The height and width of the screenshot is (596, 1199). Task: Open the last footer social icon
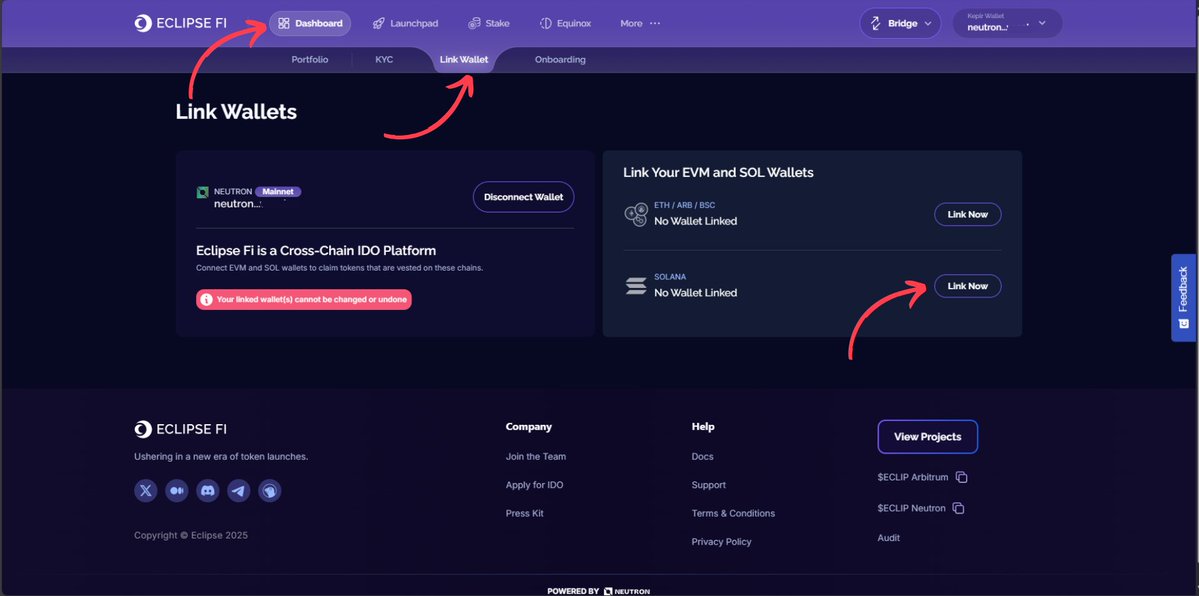(x=269, y=490)
